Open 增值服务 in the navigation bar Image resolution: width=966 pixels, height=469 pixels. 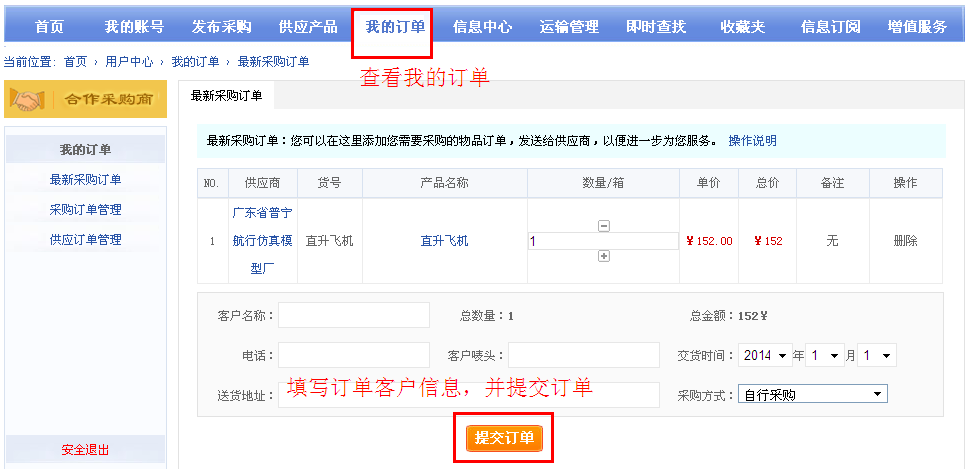[x=917, y=27]
